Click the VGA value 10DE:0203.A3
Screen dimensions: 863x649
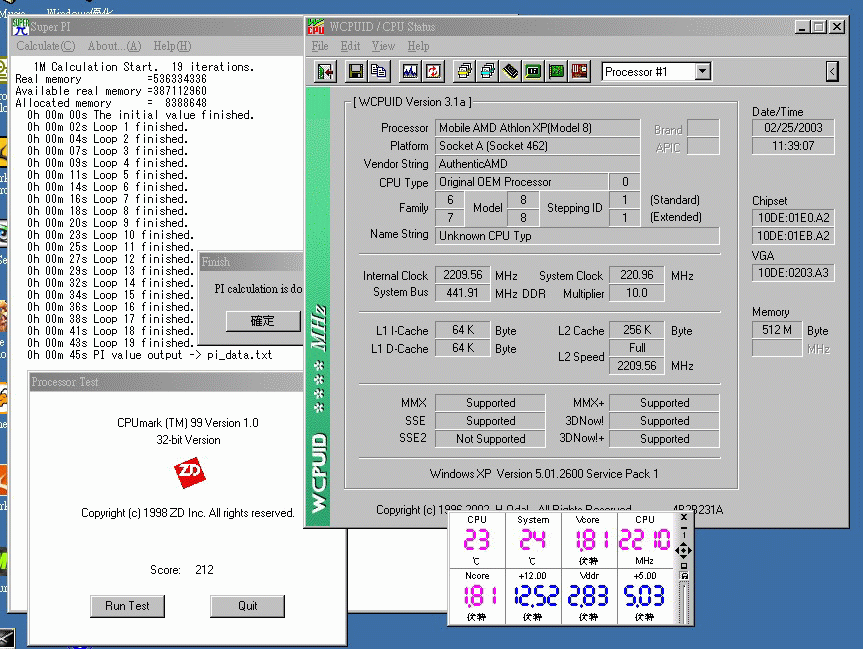(793, 272)
